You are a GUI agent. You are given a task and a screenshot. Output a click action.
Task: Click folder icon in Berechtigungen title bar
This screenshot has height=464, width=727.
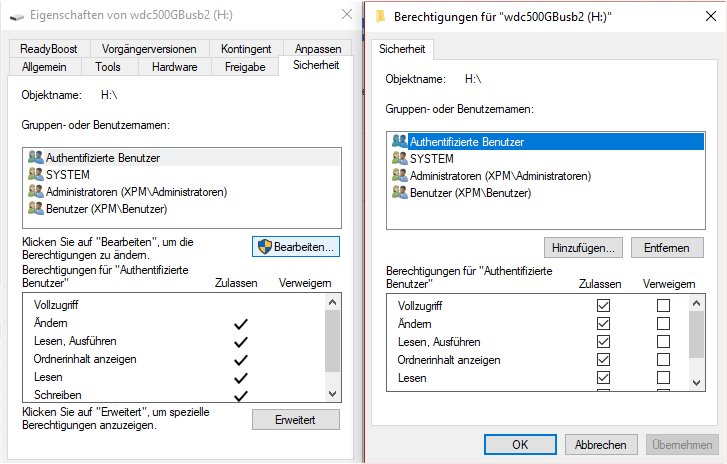[x=380, y=17]
